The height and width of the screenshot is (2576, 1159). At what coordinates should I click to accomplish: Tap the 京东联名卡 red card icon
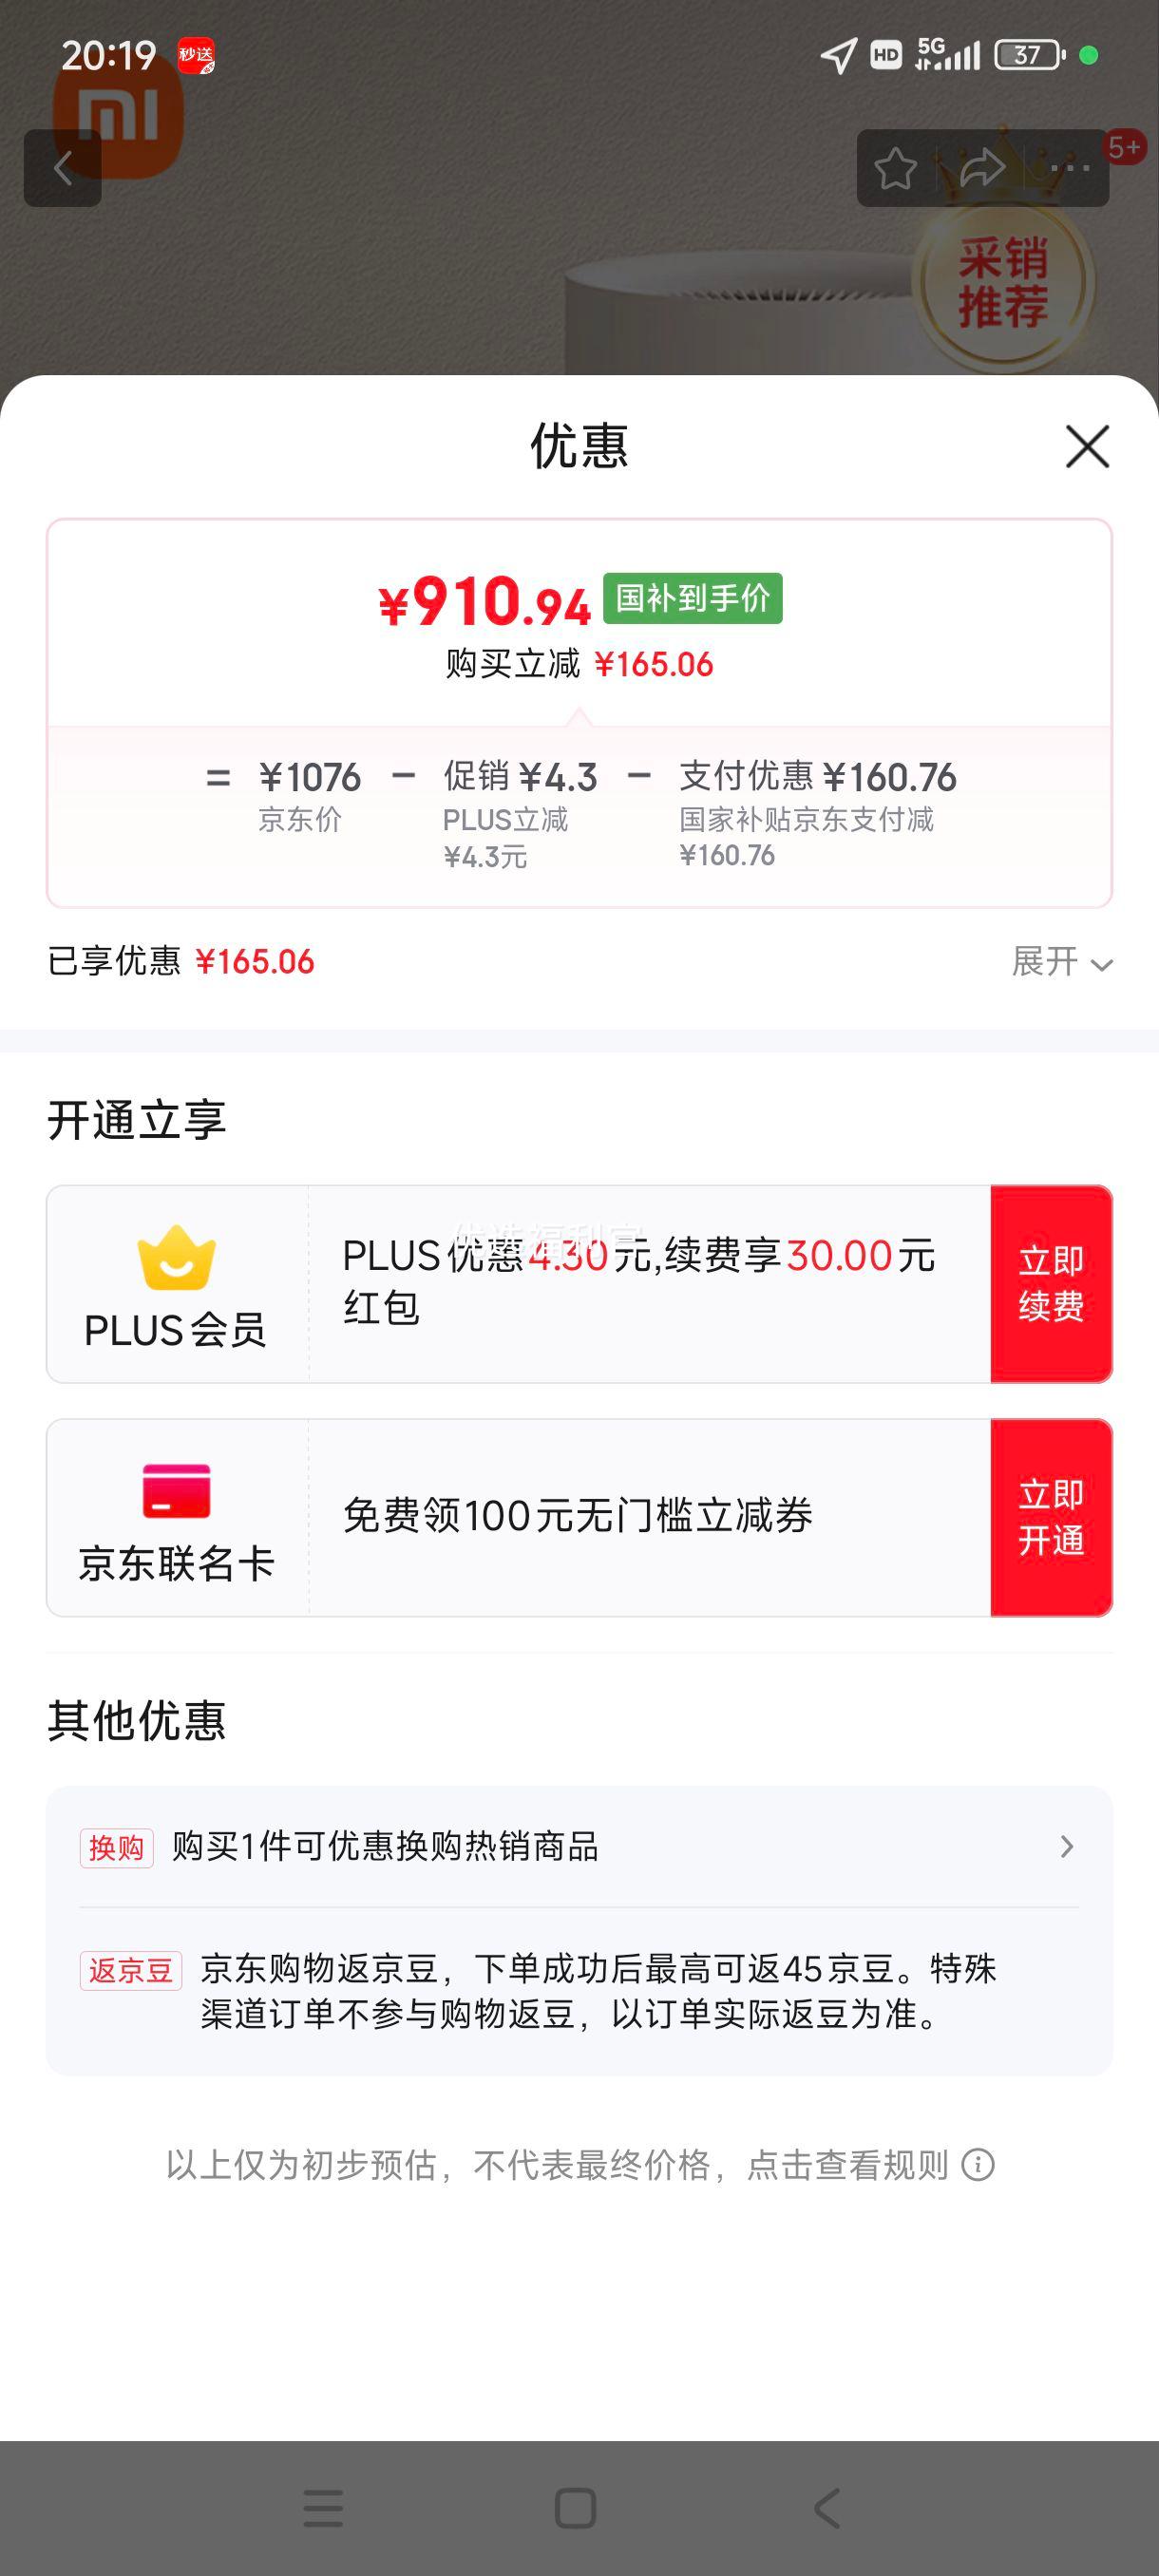pos(176,1491)
